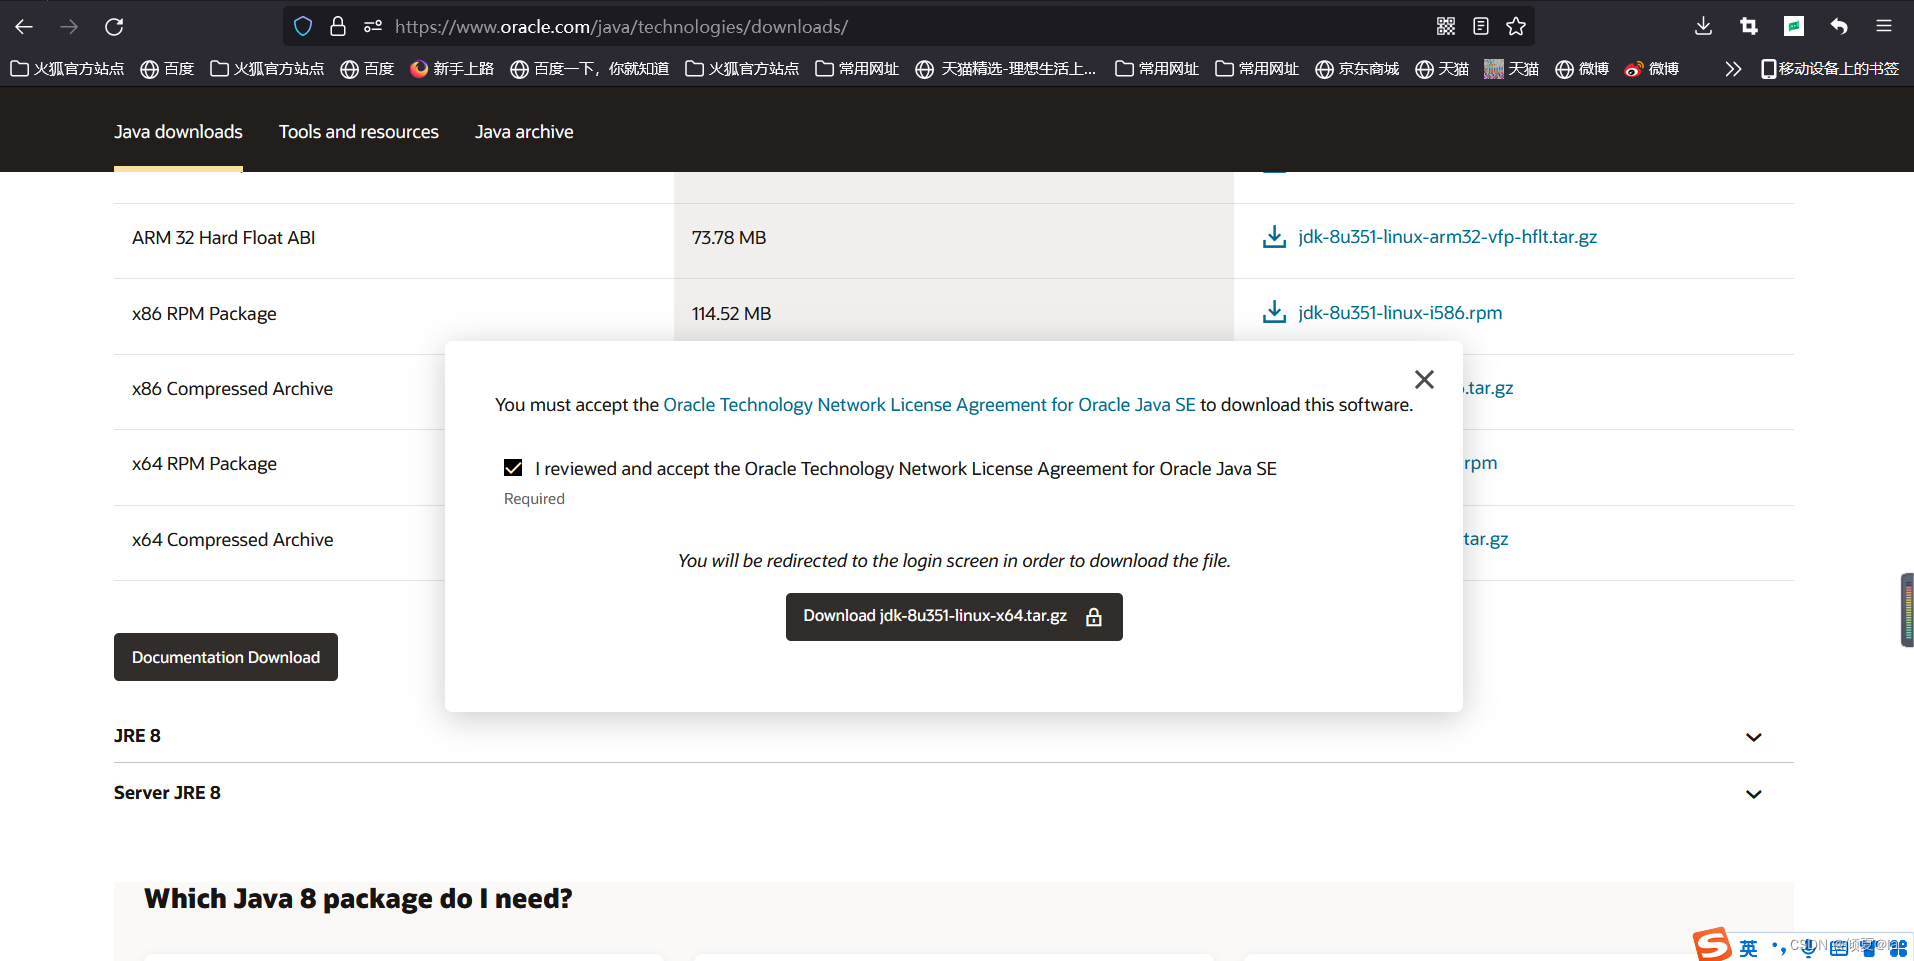
Task: Toggle reader view for the page
Action: (1481, 27)
